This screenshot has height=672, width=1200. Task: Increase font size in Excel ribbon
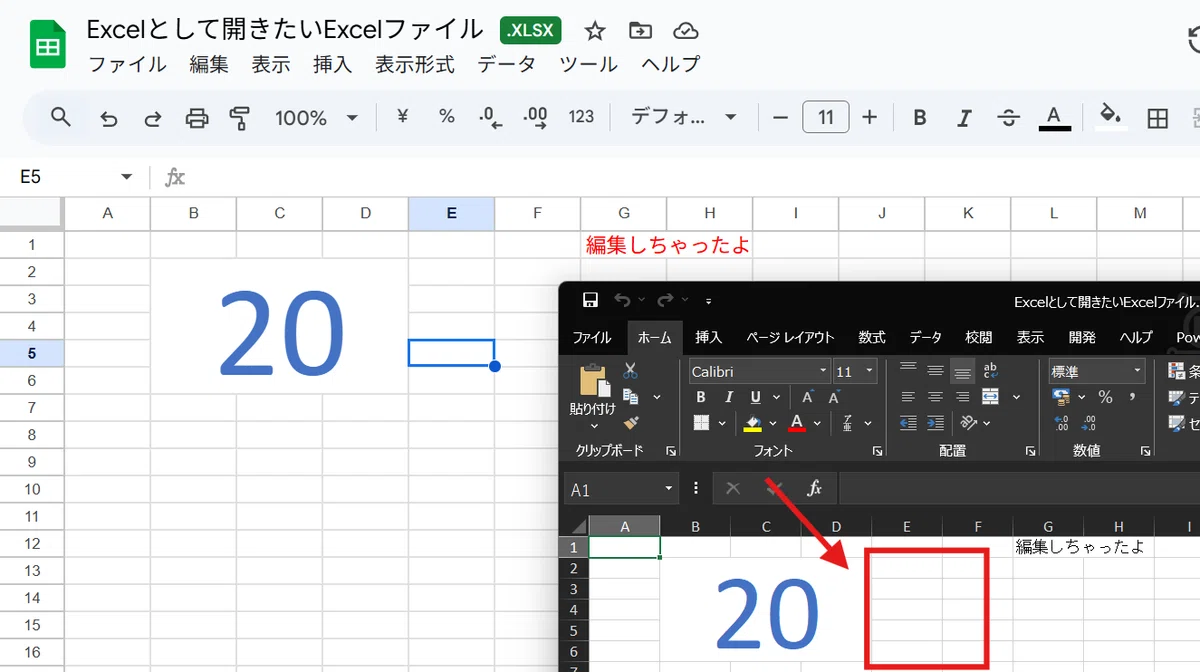(808, 397)
